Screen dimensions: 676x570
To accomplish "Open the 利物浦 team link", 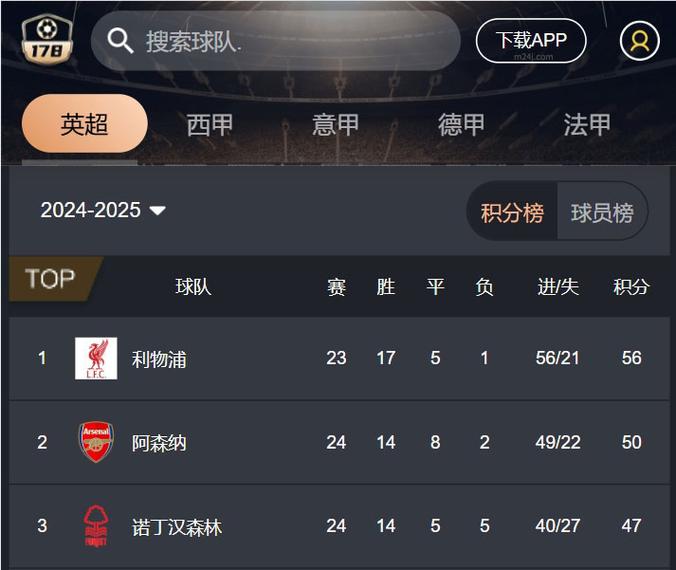I will tap(159, 359).
